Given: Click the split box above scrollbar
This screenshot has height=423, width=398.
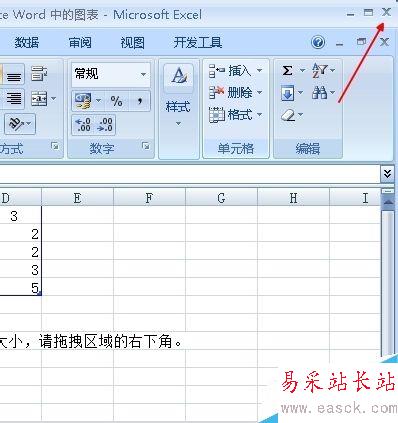Looking at the screenshot, I should [388, 191].
